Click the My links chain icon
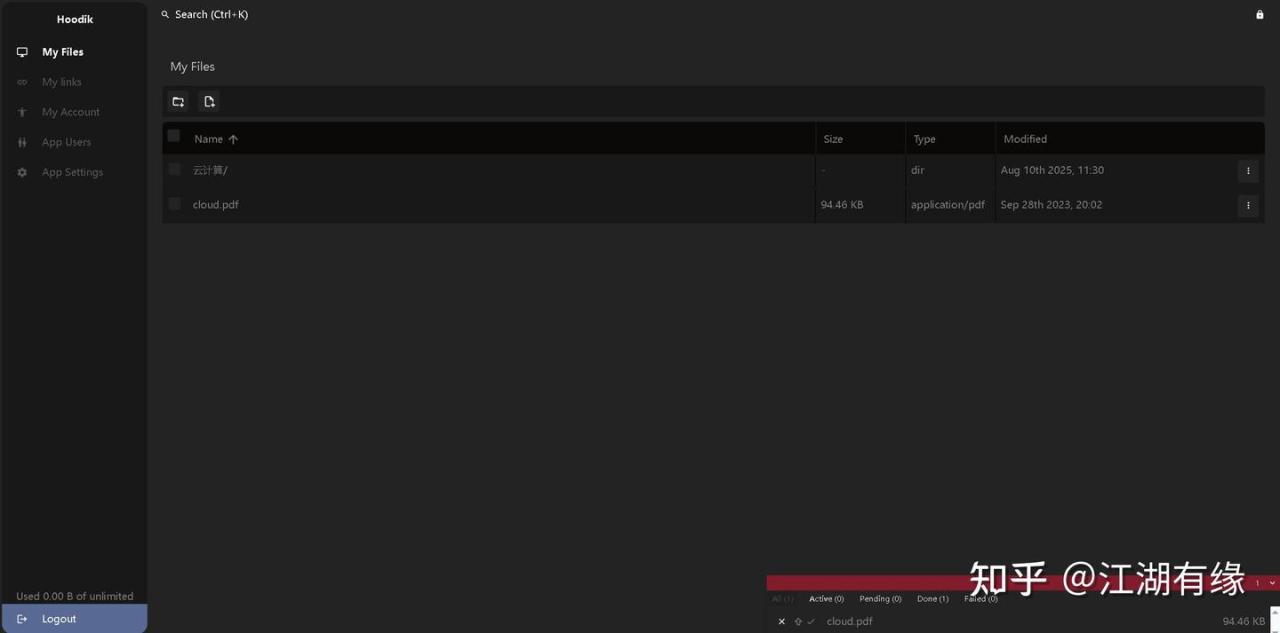The image size is (1280, 633). (22, 82)
